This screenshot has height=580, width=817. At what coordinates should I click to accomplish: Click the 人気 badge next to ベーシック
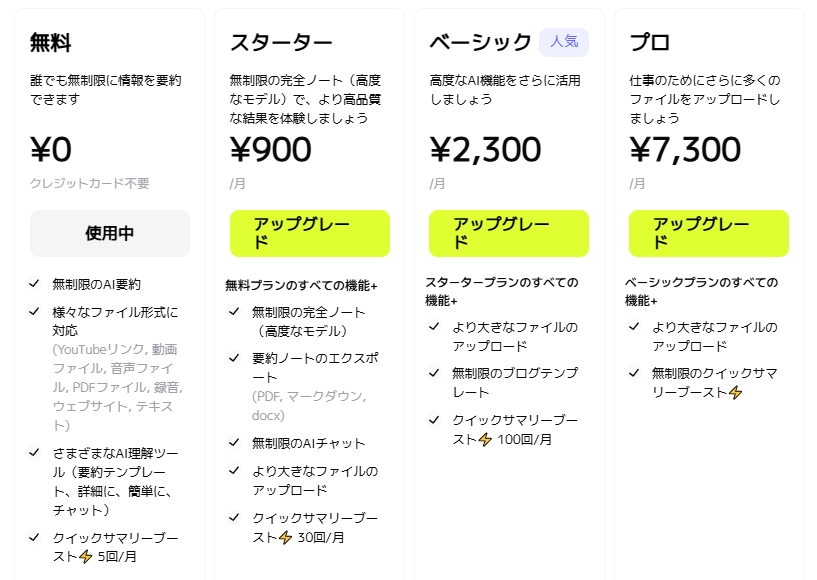click(x=564, y=42)
